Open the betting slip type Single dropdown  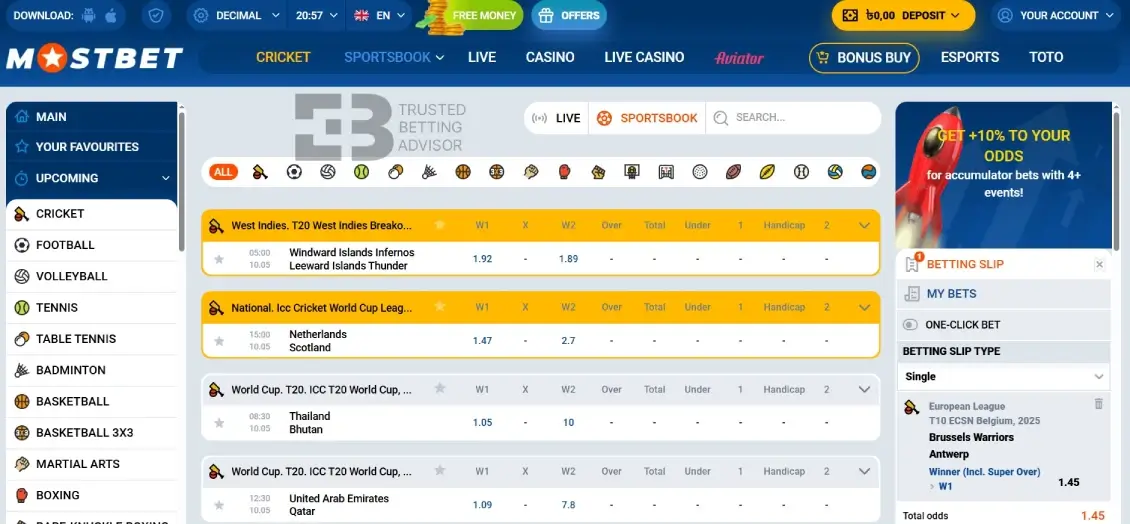[x=1003, y=376]
